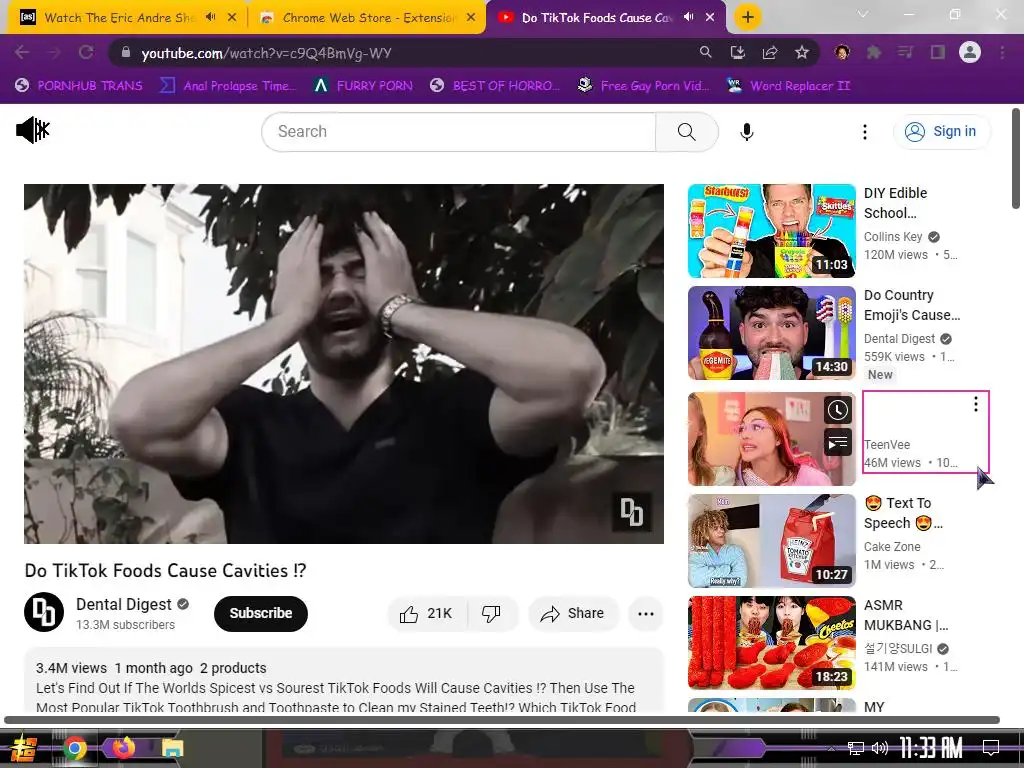Click the install/download icon in address bar
Screen dimensions: 1024x768
737,53
